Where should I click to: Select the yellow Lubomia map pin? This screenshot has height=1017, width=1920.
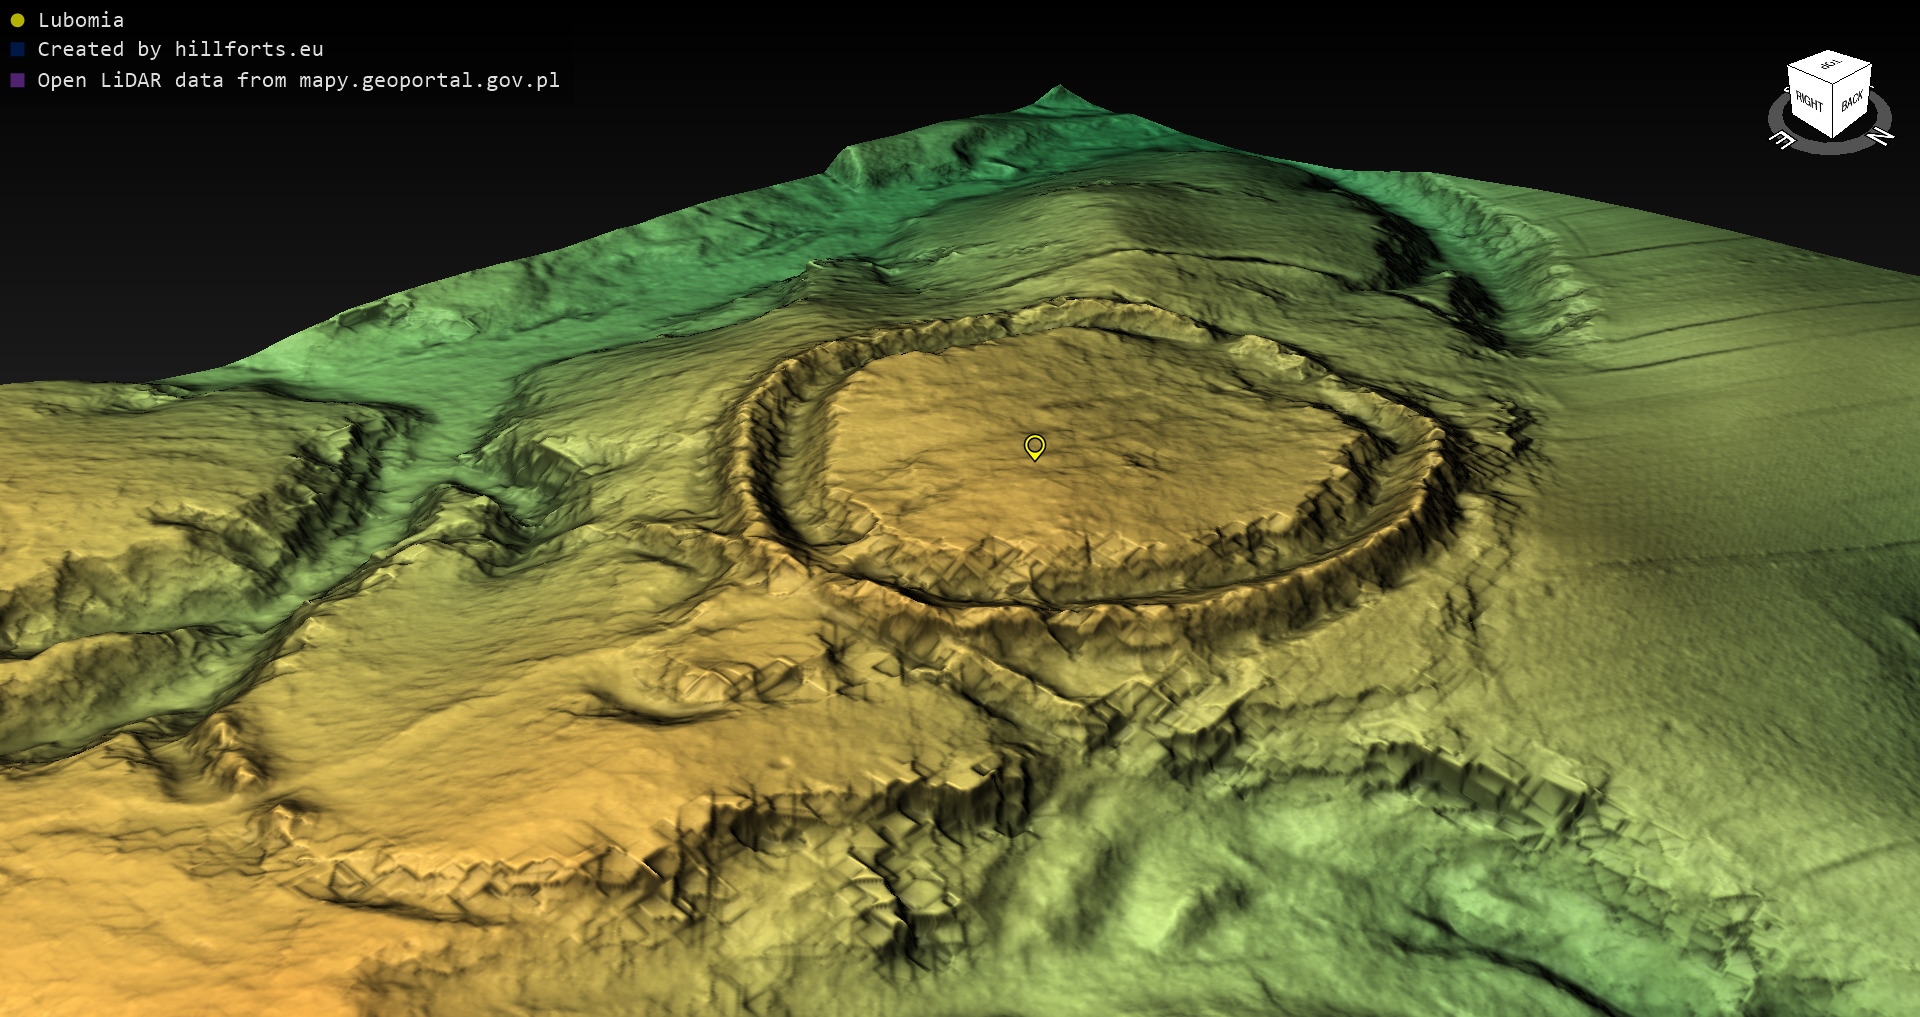(x=1035, y=446)
